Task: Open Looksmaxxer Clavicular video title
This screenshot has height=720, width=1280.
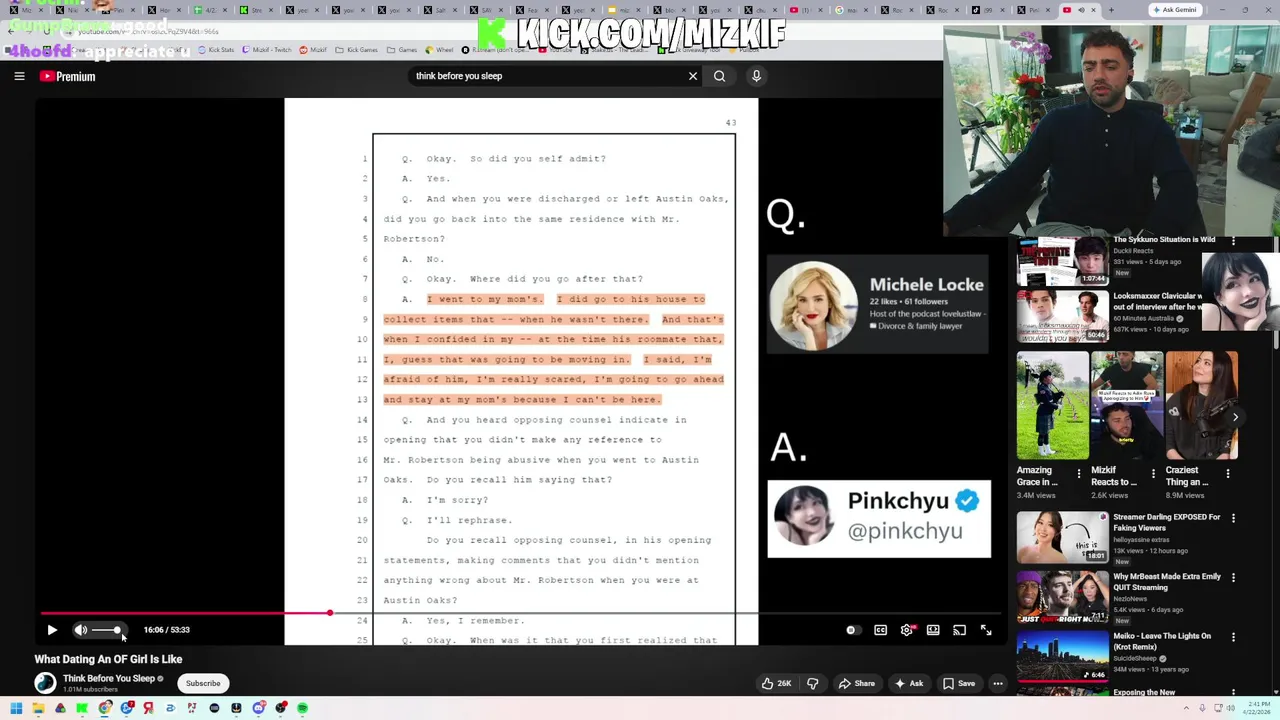Action: click(x=1156, y=301)
